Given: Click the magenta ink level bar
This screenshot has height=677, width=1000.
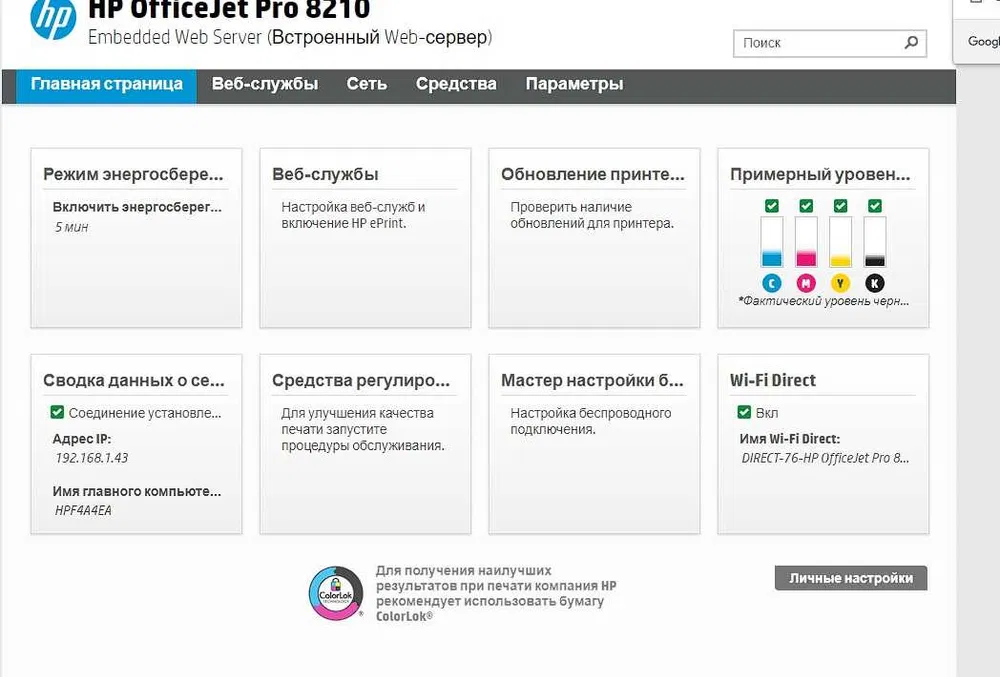Looking at the screenshot, I should click(x=806, y=242).
